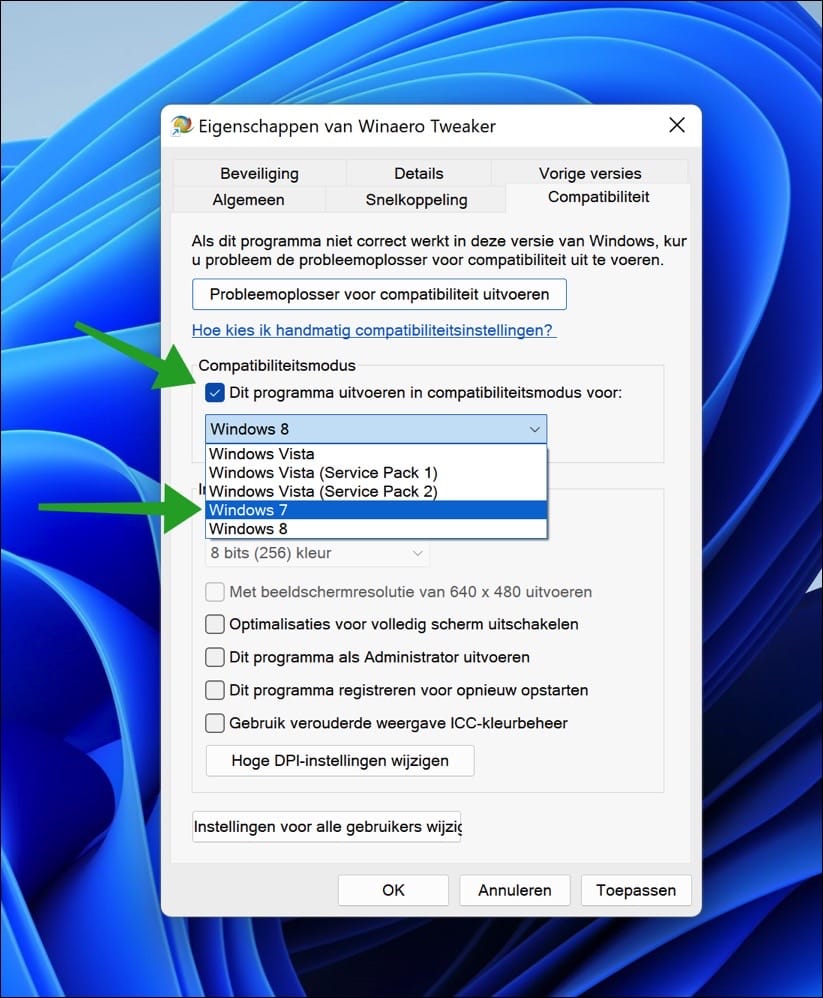Enable 'Dit programma als Administrator uitvoeren'
The height and width of the screenshot is (998, 823).
click(214, 657)
